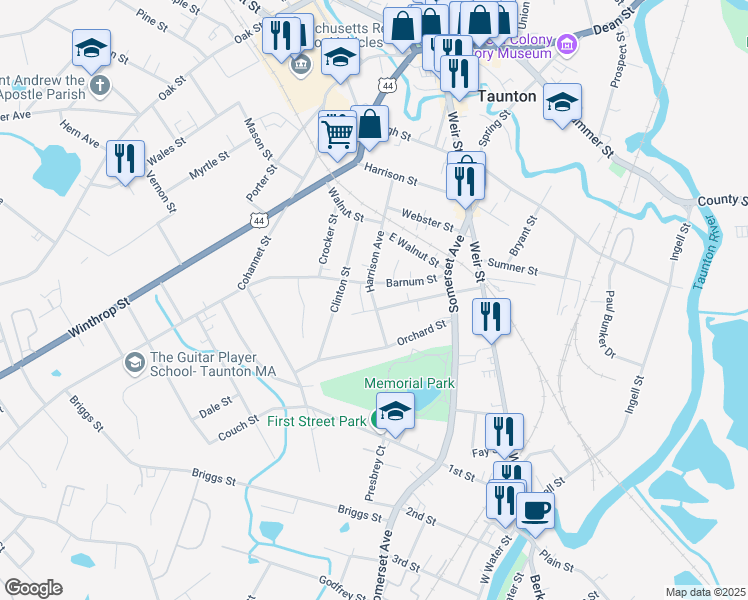The width and height of the screenshot is (748, 600).
Task: Click the Taunton city label
Action: (507, 96)
